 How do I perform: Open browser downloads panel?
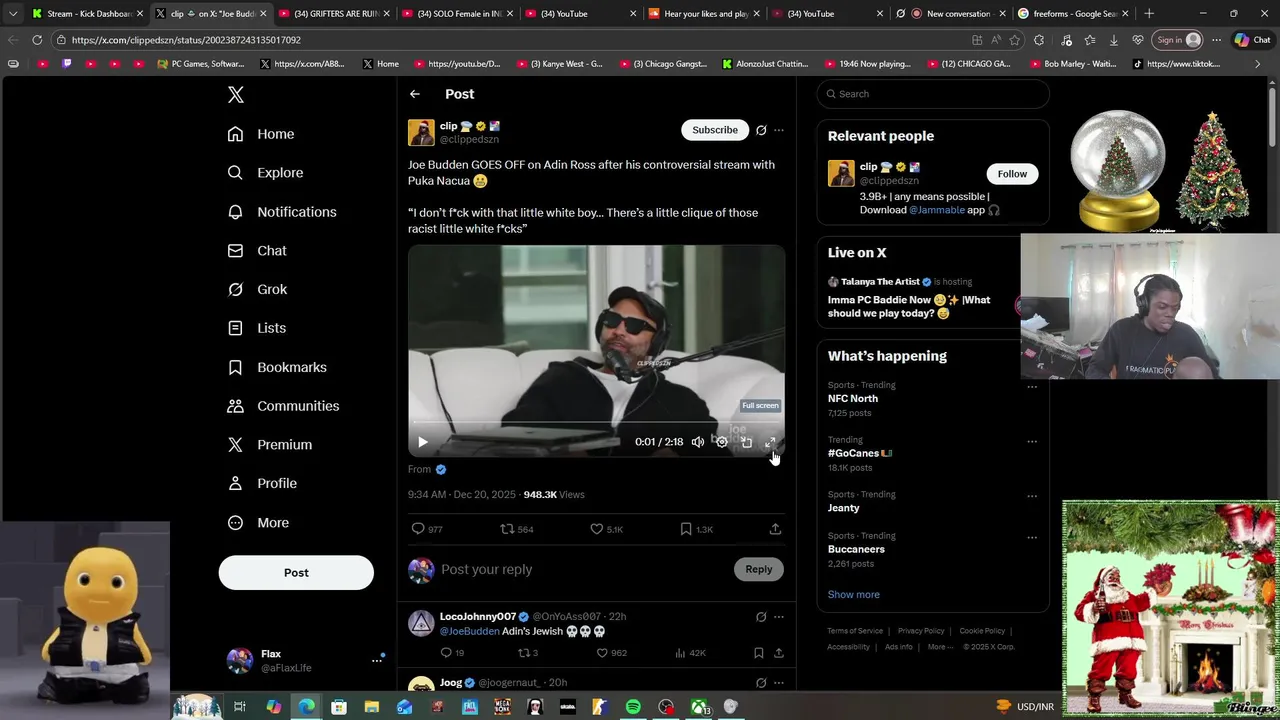pyautogui.click(x=1113, y=40)
